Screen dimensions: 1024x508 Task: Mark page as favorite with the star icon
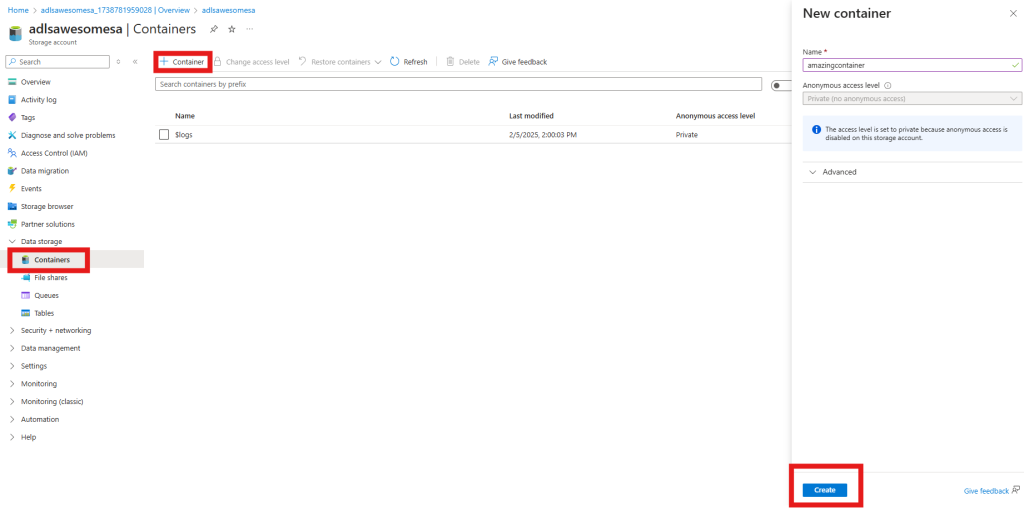point(231,29)
